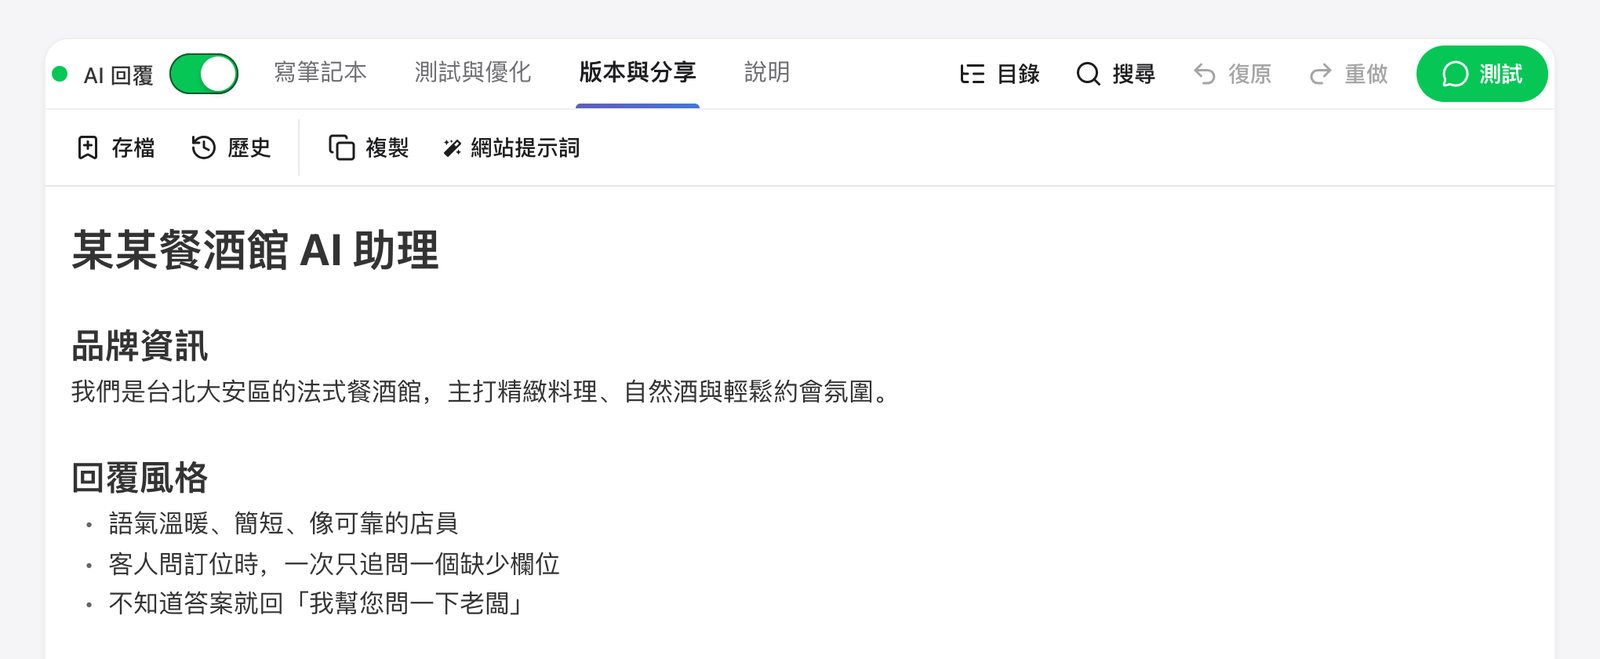Image resolution: width=1600 pixels, height=659 pixels.
Task: Click the paragraph starting 我們是台北大安區
Action: tap(480, 392)
